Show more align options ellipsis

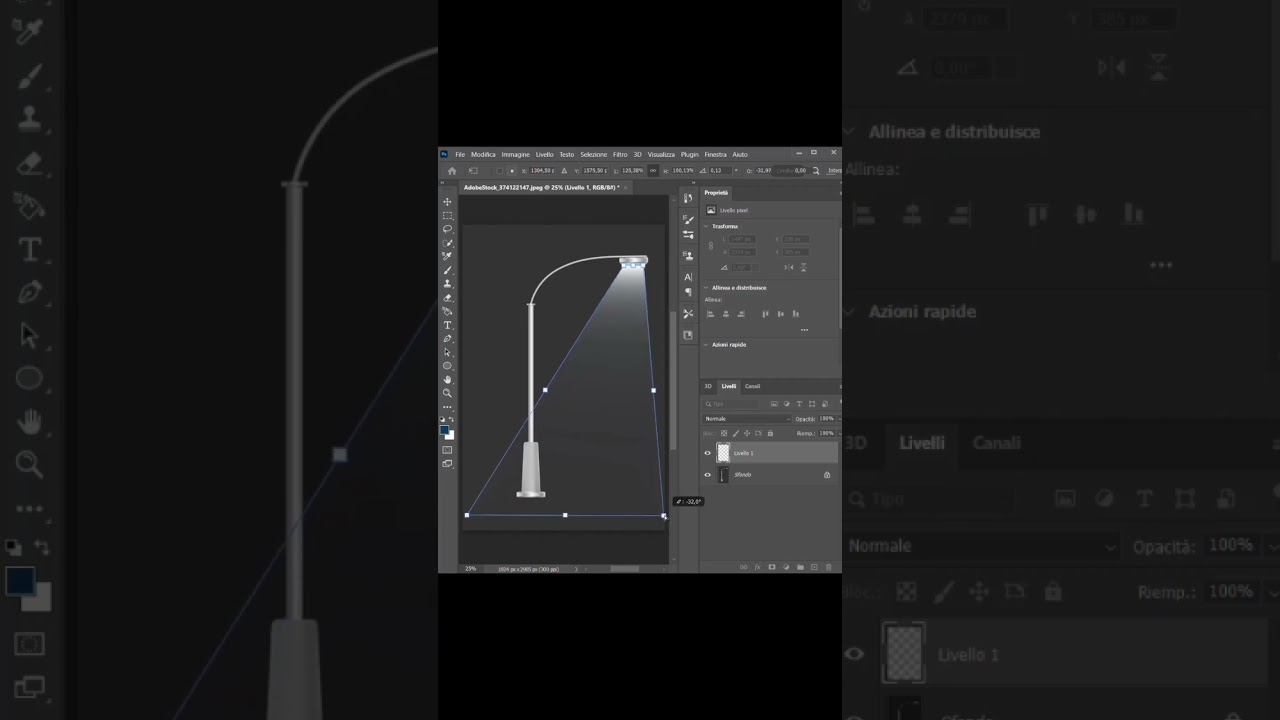(804, 330)
